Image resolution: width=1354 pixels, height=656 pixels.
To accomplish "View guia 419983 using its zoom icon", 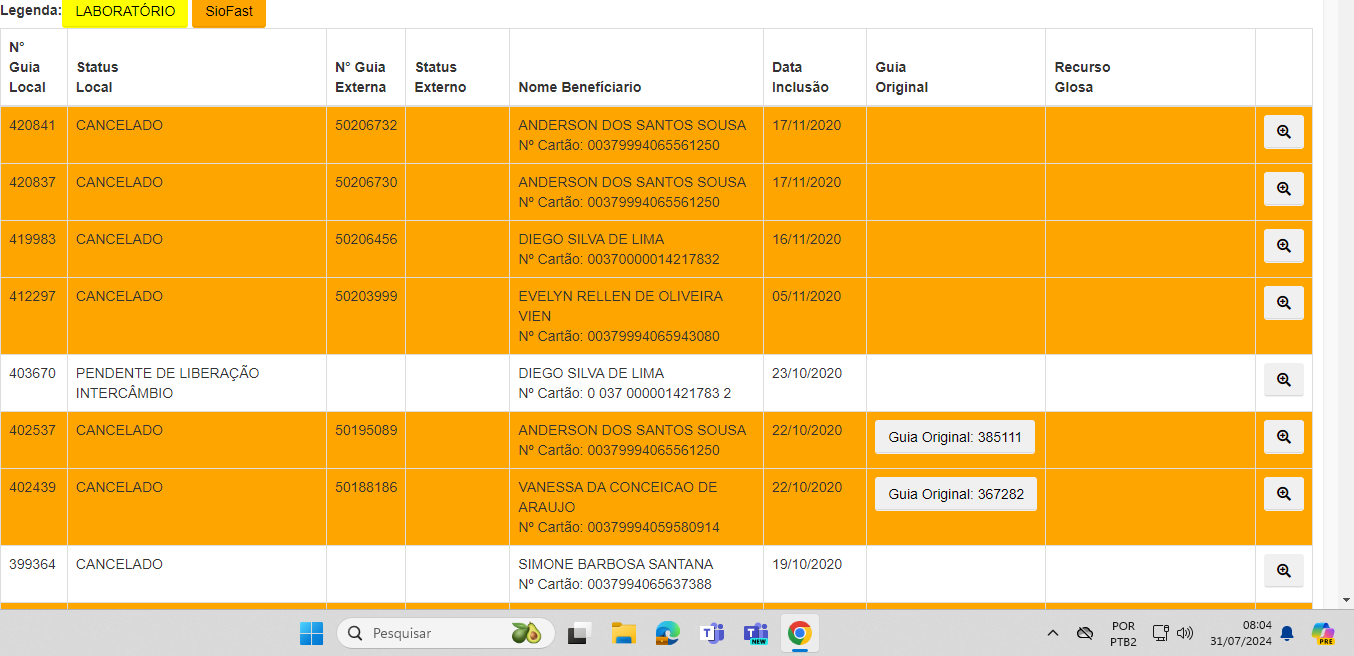I will [1283, 246].
